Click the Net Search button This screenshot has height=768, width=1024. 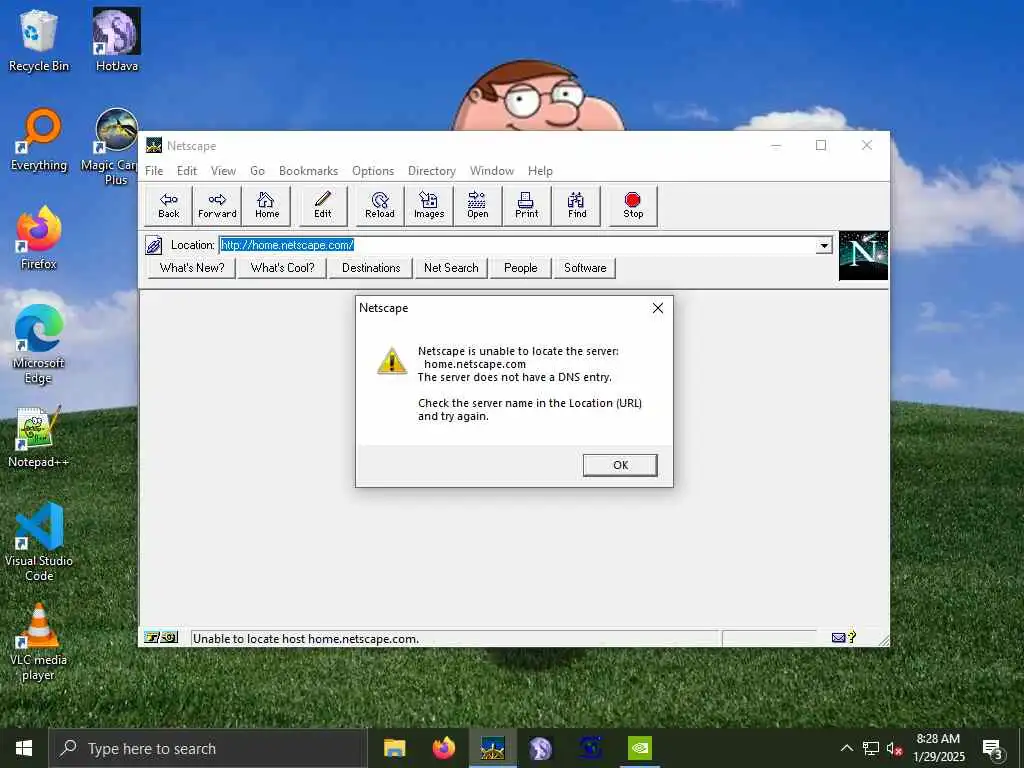(451, 268)
